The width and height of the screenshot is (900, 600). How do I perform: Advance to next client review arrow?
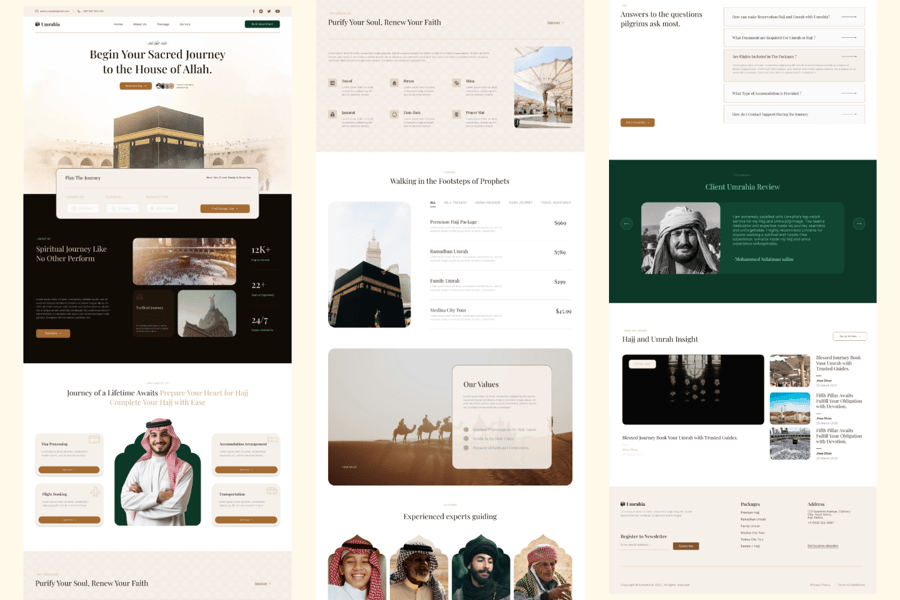click(x=858, y=224)
